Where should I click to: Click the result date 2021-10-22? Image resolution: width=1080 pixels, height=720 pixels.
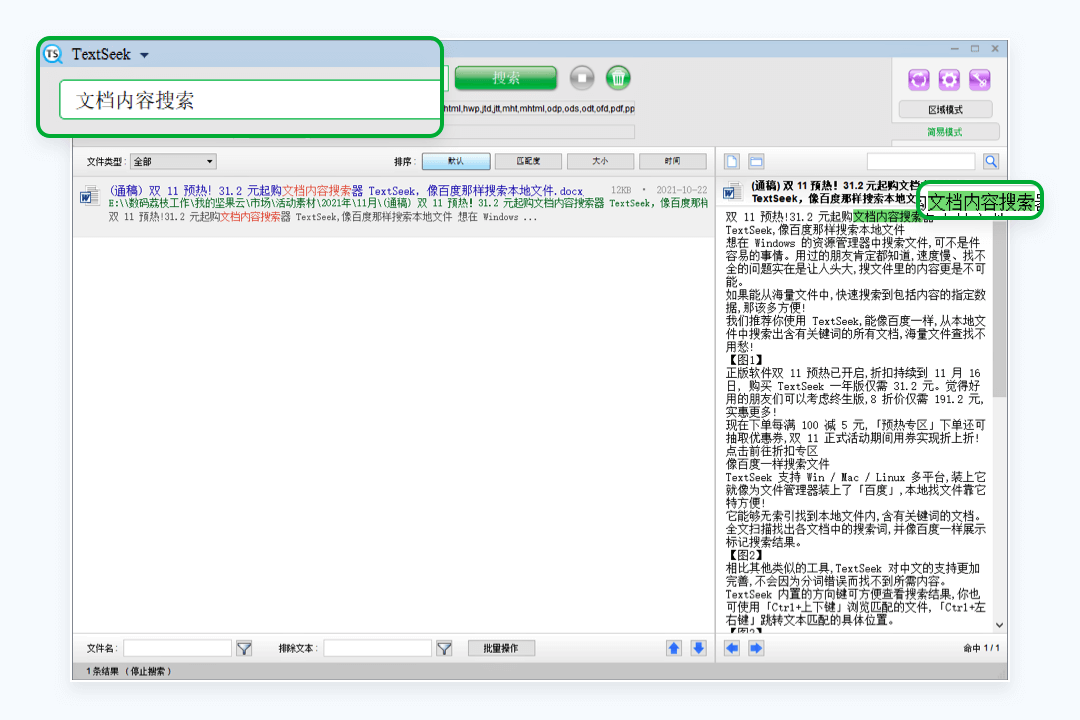click(681, 190)
